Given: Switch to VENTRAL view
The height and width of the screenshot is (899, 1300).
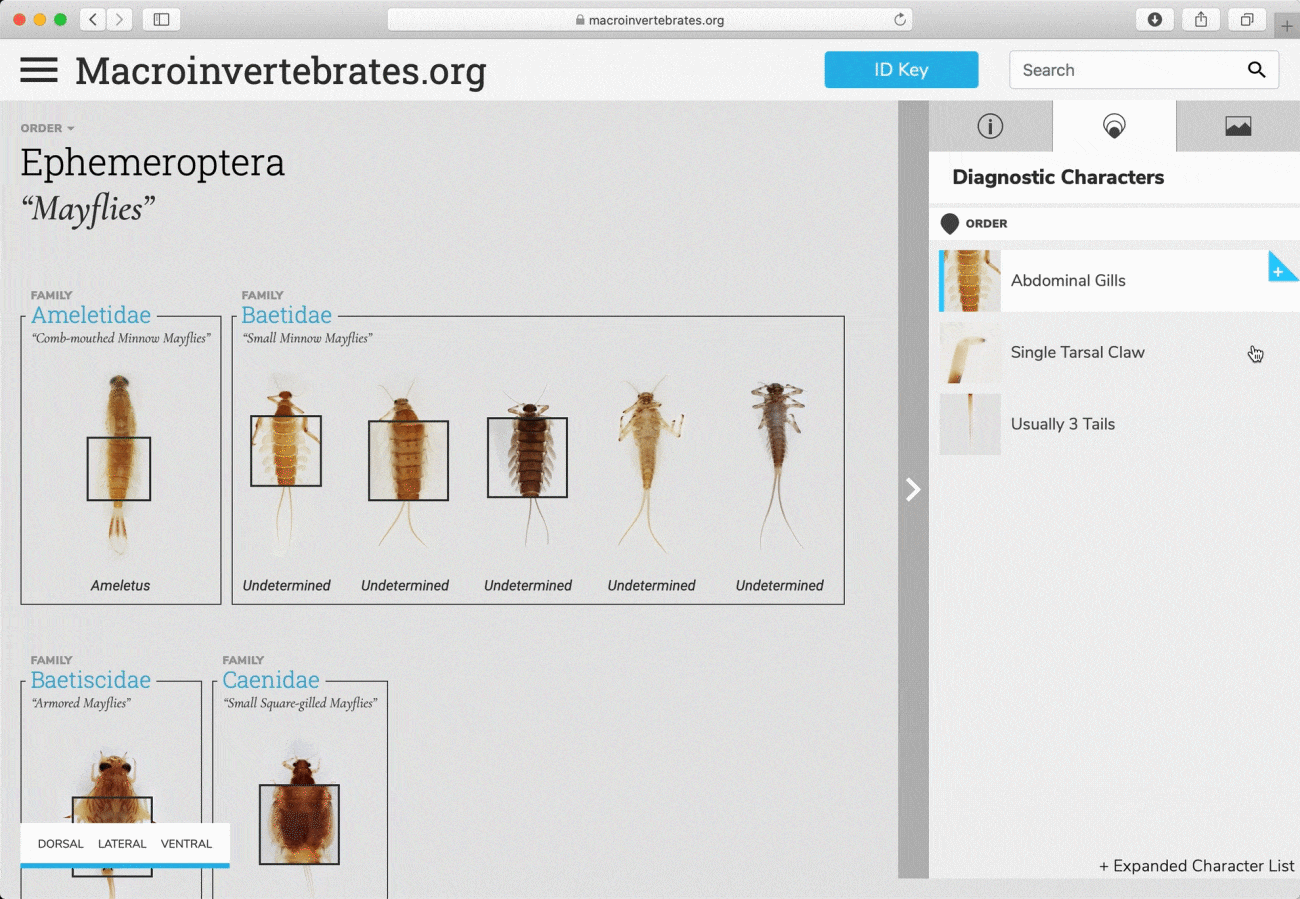Looking at the screenshot, I should (186, 844).
